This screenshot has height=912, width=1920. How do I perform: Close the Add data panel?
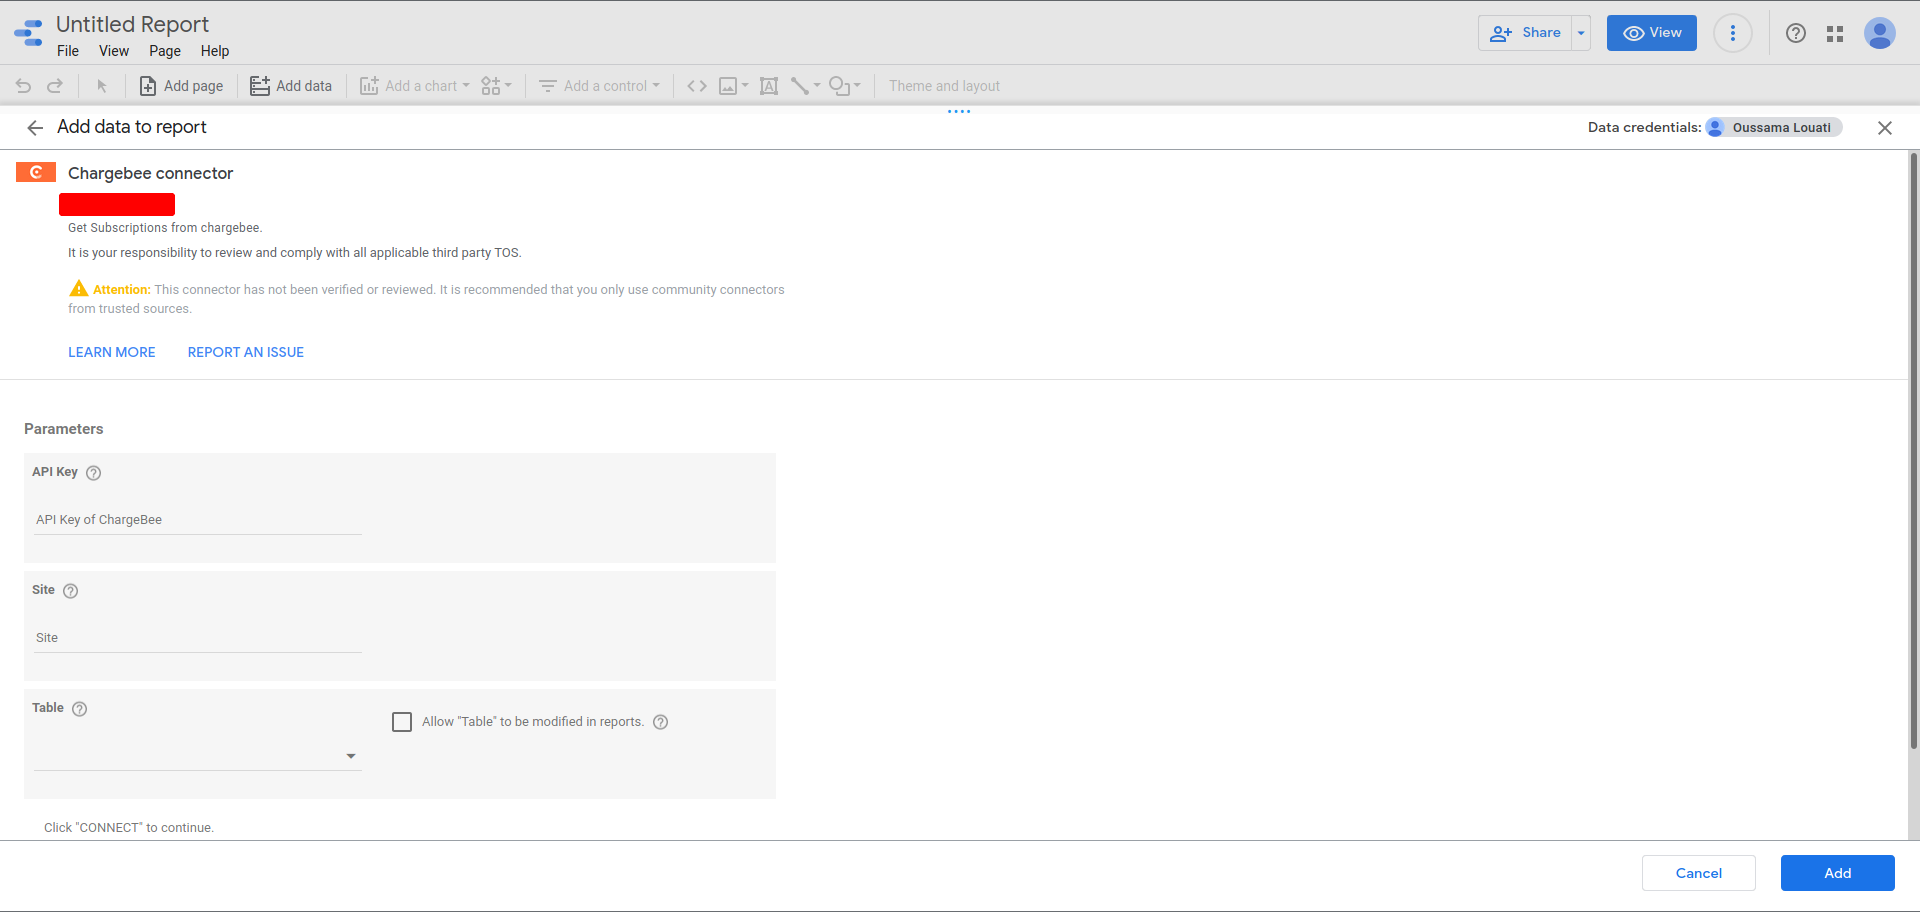(1885, 128)
